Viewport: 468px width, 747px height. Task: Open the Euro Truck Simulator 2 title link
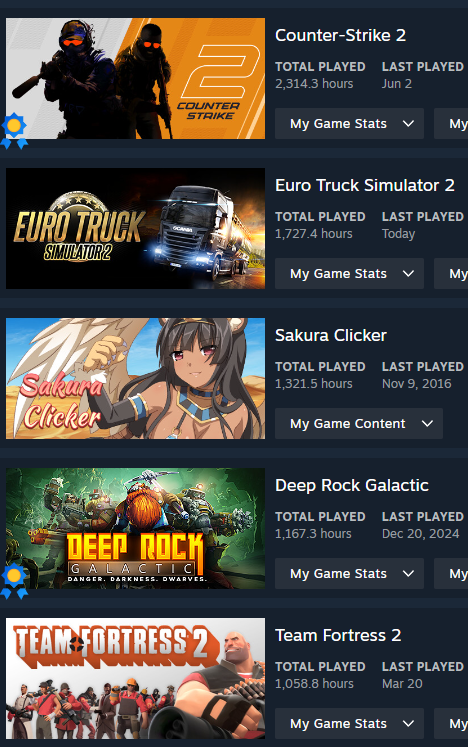tap(365, 185)
